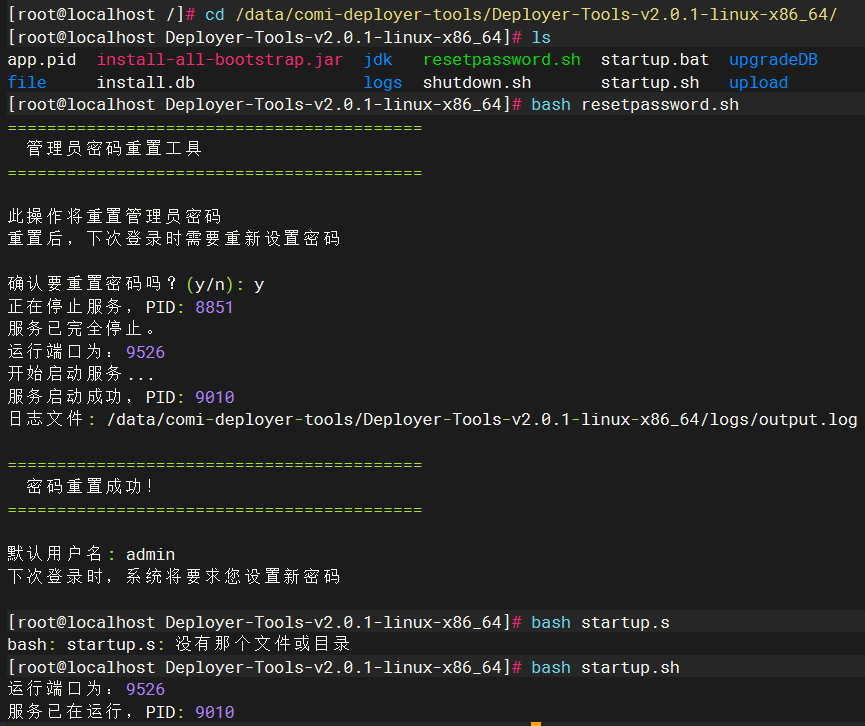Click the 管理员密码重置工具 title line
Viewport: 865px width, 726px height.
115,149
